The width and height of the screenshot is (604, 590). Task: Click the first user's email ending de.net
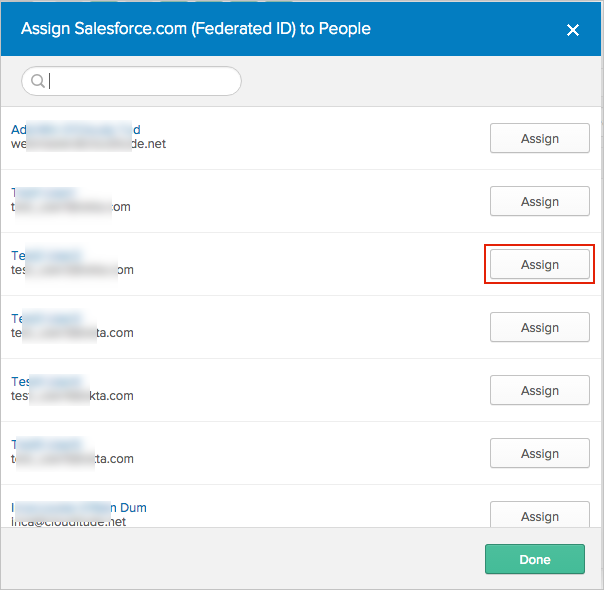88,143
